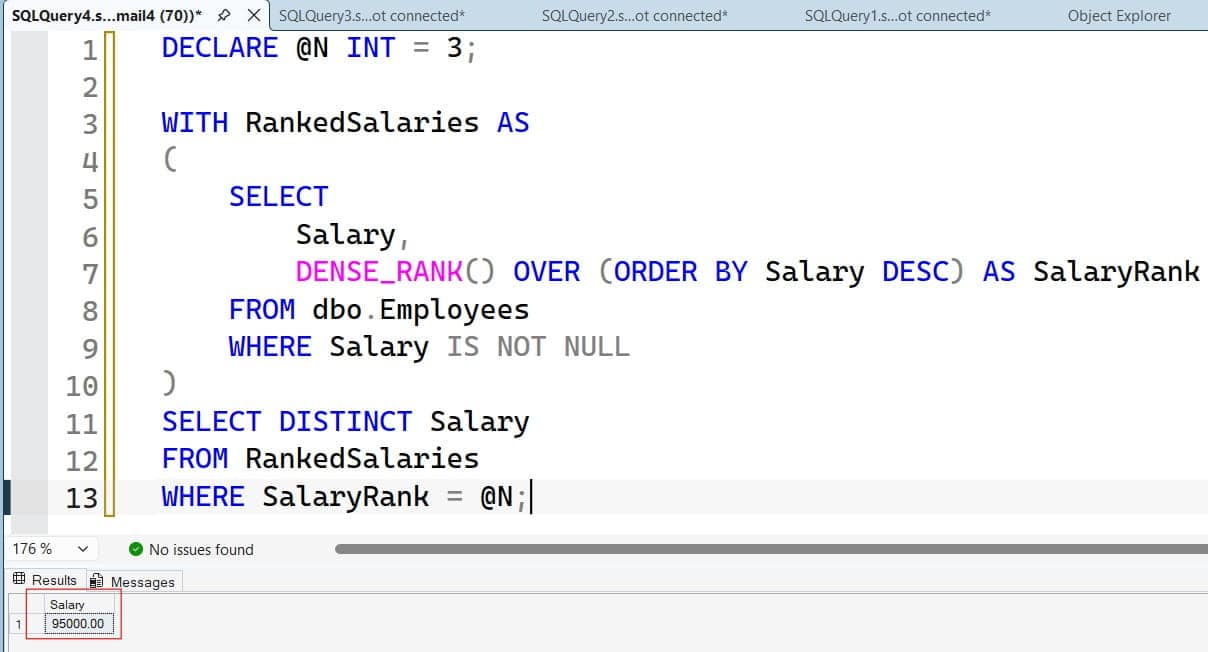Click the INT data type on line 1
Image resolution: width=1208 pixels, height=652 pixels.
(371, 48)
